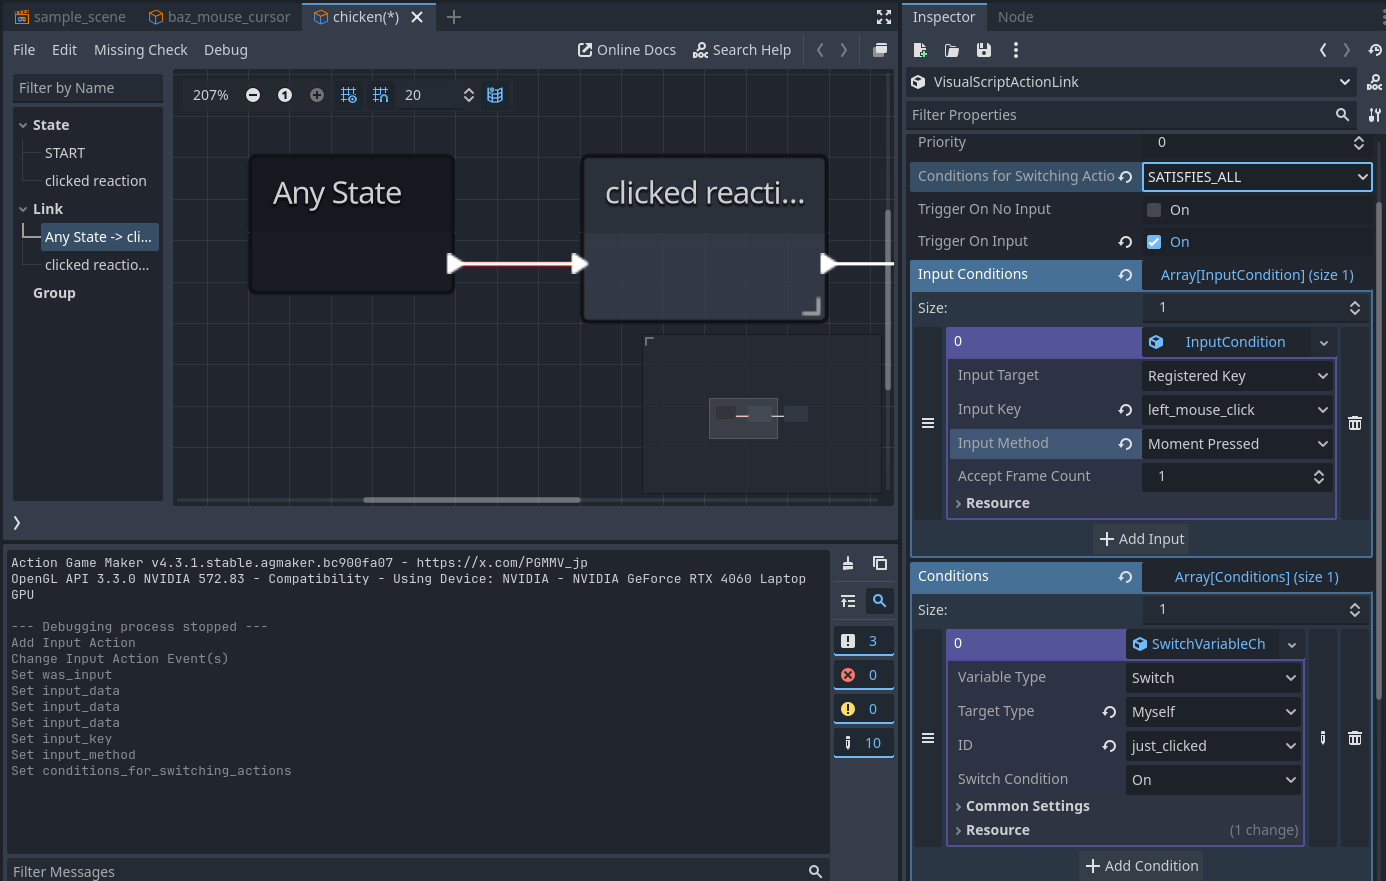Go to next script history arrow

click(x=844, y=50)
